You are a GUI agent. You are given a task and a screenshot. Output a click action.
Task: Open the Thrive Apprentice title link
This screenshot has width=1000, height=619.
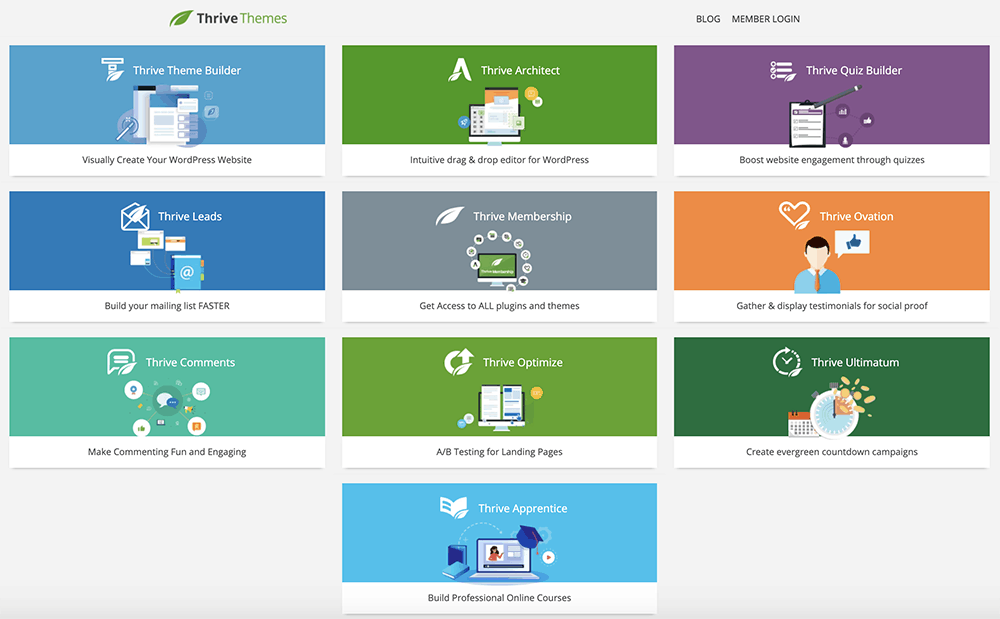click(x=523, y=508)
